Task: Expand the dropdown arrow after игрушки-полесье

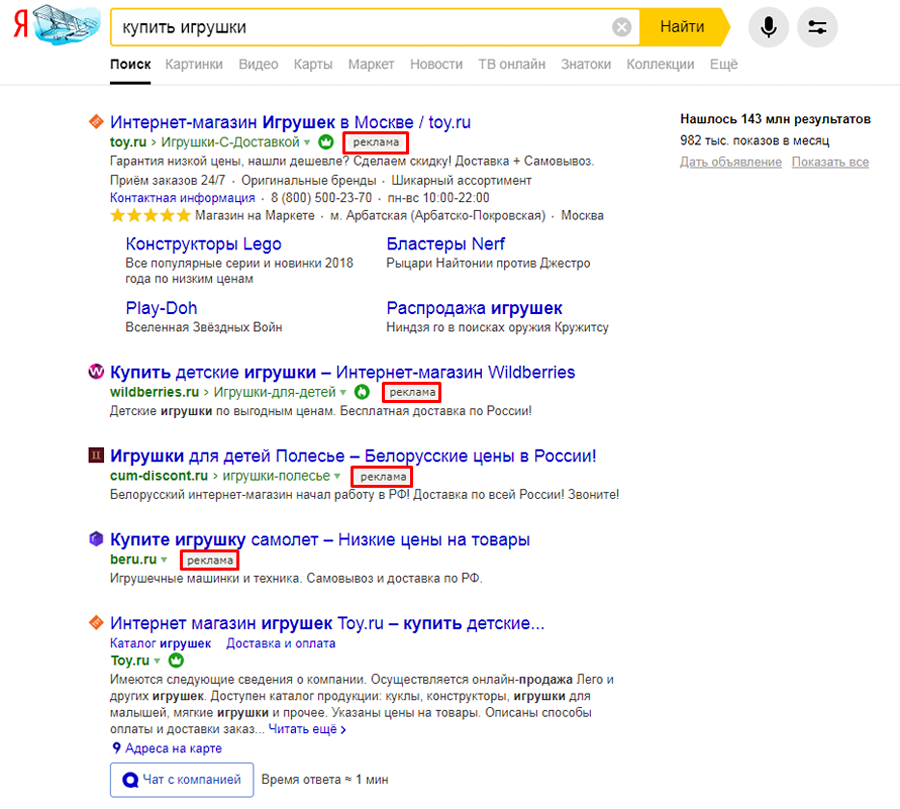Action: pos(337,477)
